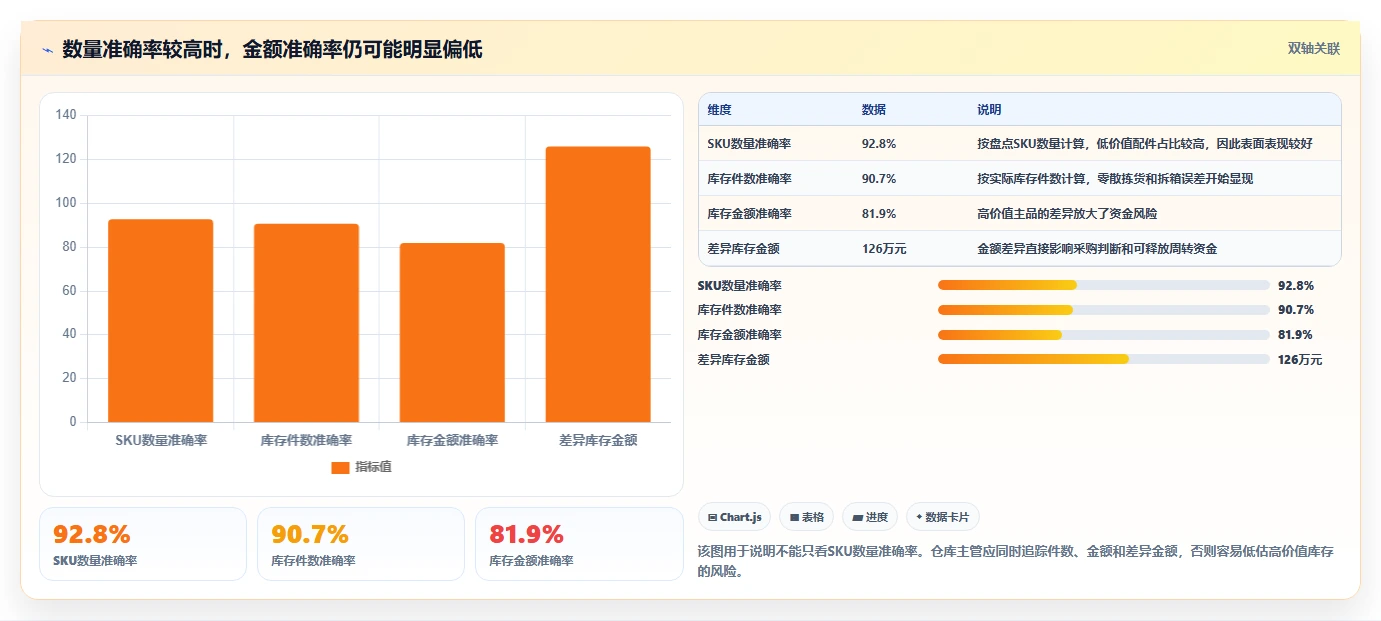Click description starting 按盘点SKU数量计算
1381x621 pixels.
coord(1144,144)
